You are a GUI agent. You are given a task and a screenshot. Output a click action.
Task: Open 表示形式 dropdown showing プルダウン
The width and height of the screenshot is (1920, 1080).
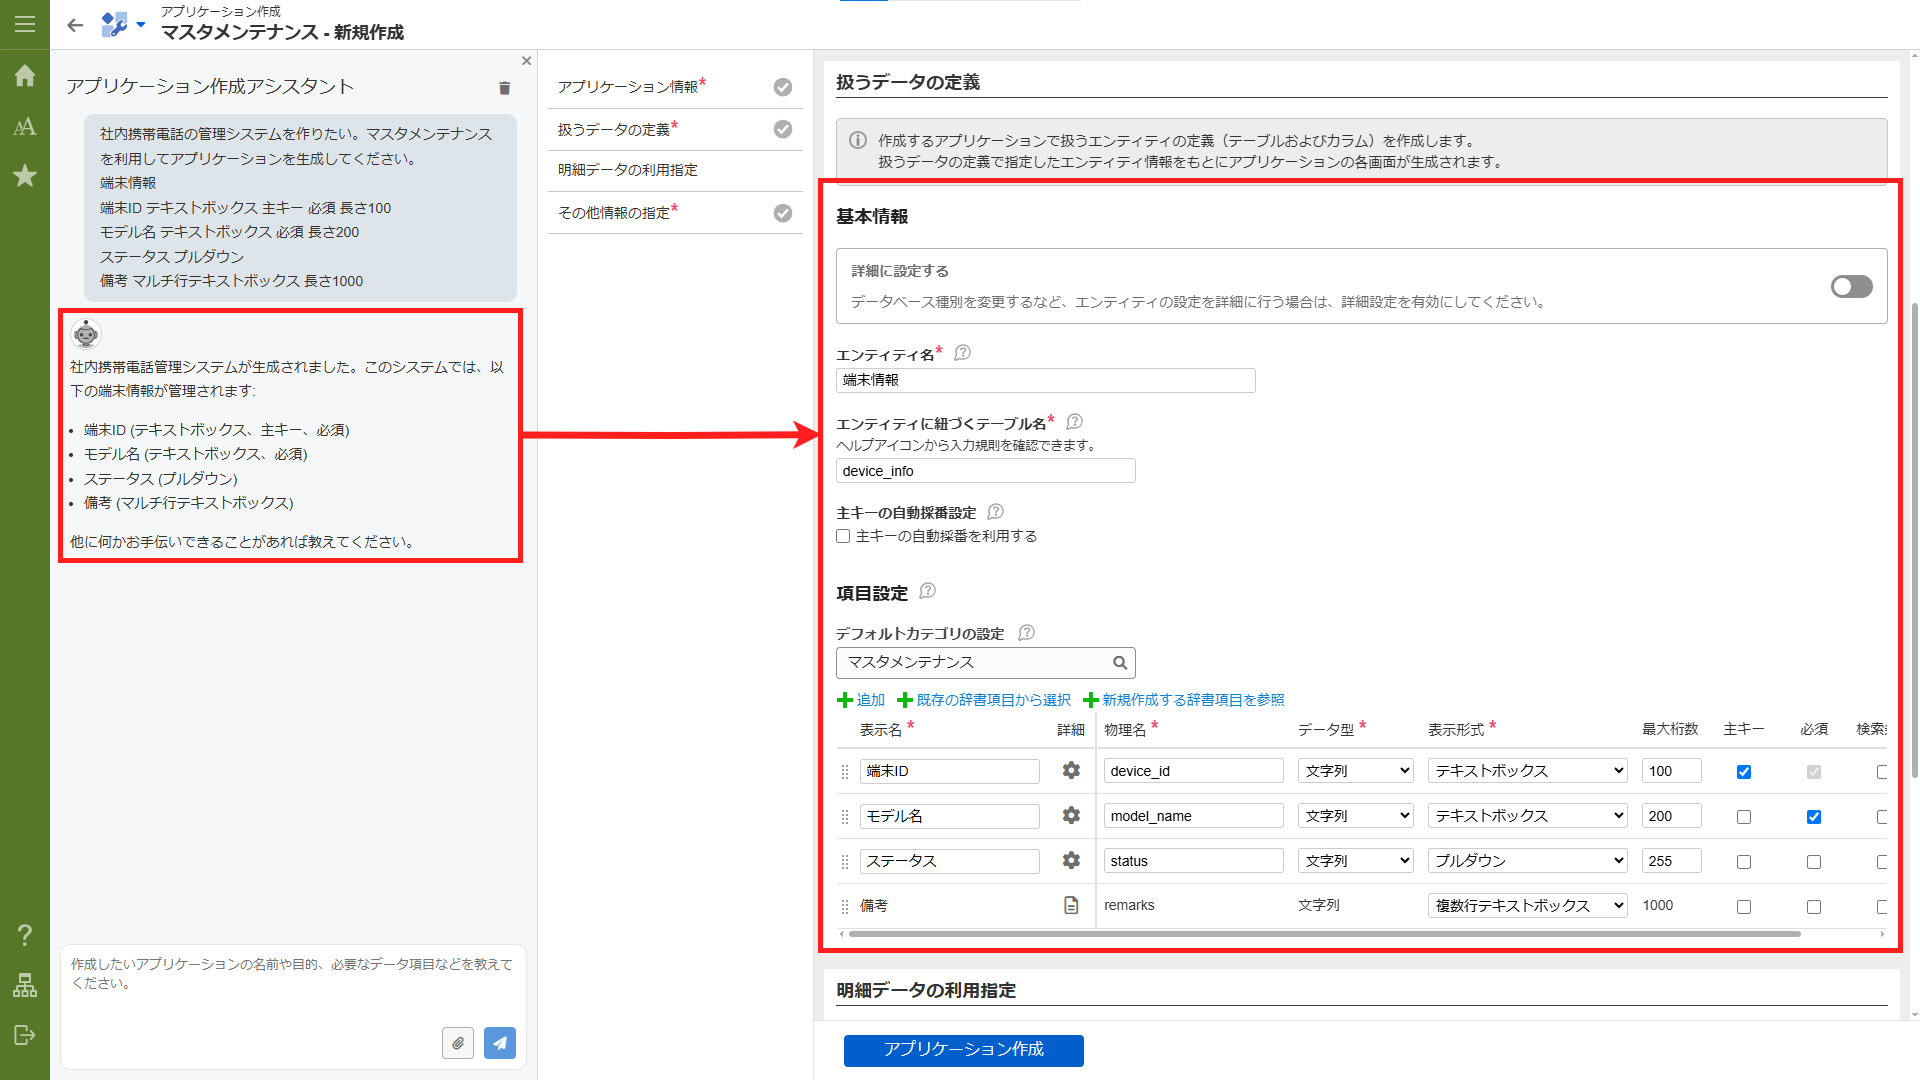[1526, 860]
